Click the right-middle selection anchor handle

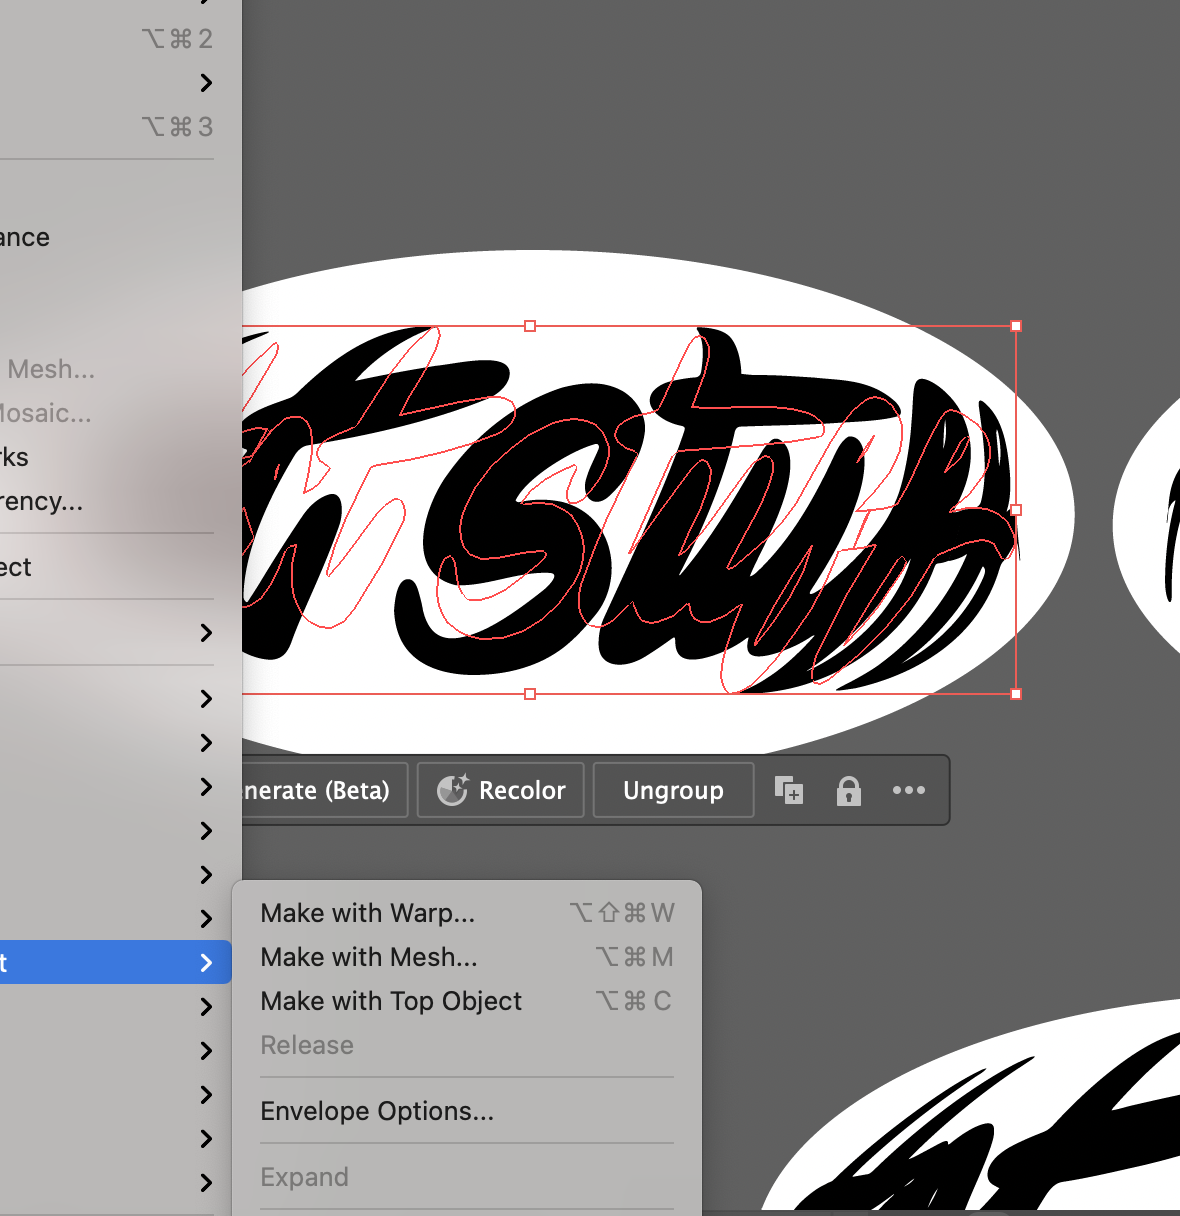(x=1016, y=510)
